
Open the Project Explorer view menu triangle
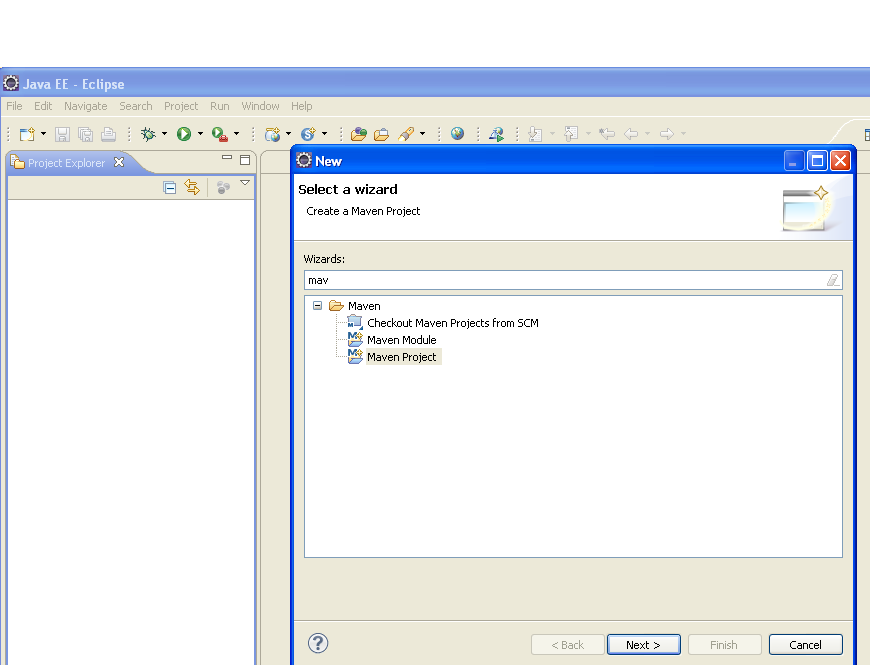click(245, 182)
